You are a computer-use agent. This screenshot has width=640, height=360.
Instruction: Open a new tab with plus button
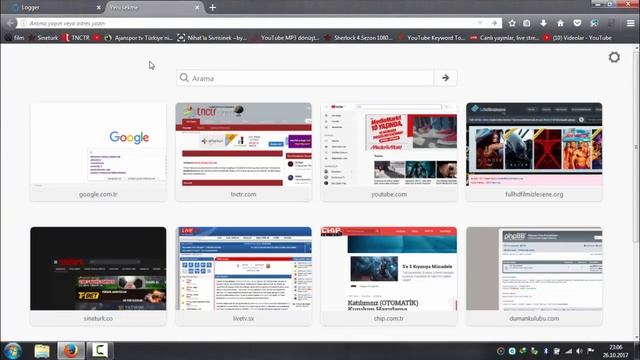click(x=212, y=7)
